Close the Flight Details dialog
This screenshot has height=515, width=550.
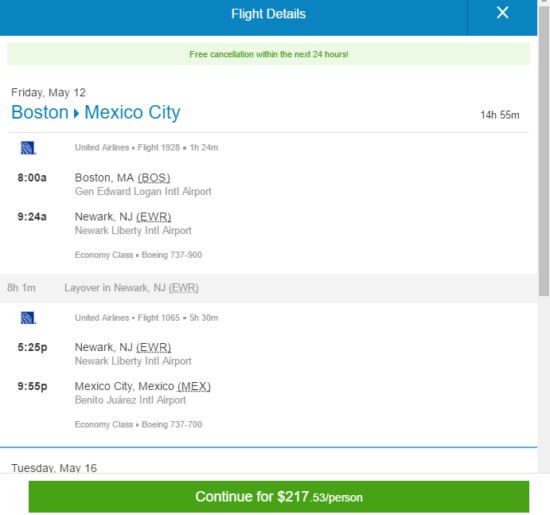point(502,13)
